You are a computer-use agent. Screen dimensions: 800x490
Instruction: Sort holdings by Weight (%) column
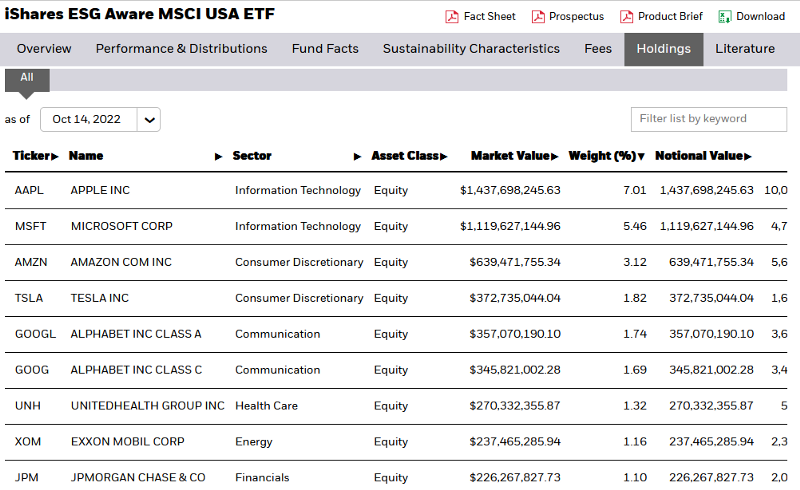[607, 156]
